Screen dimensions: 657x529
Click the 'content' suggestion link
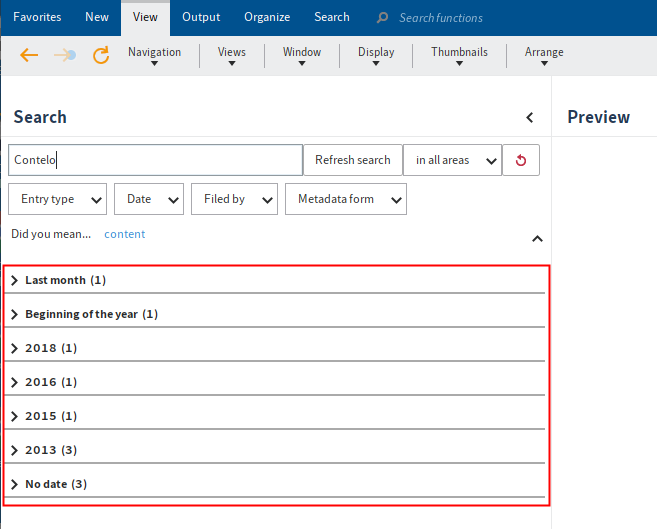click(124, 234)
